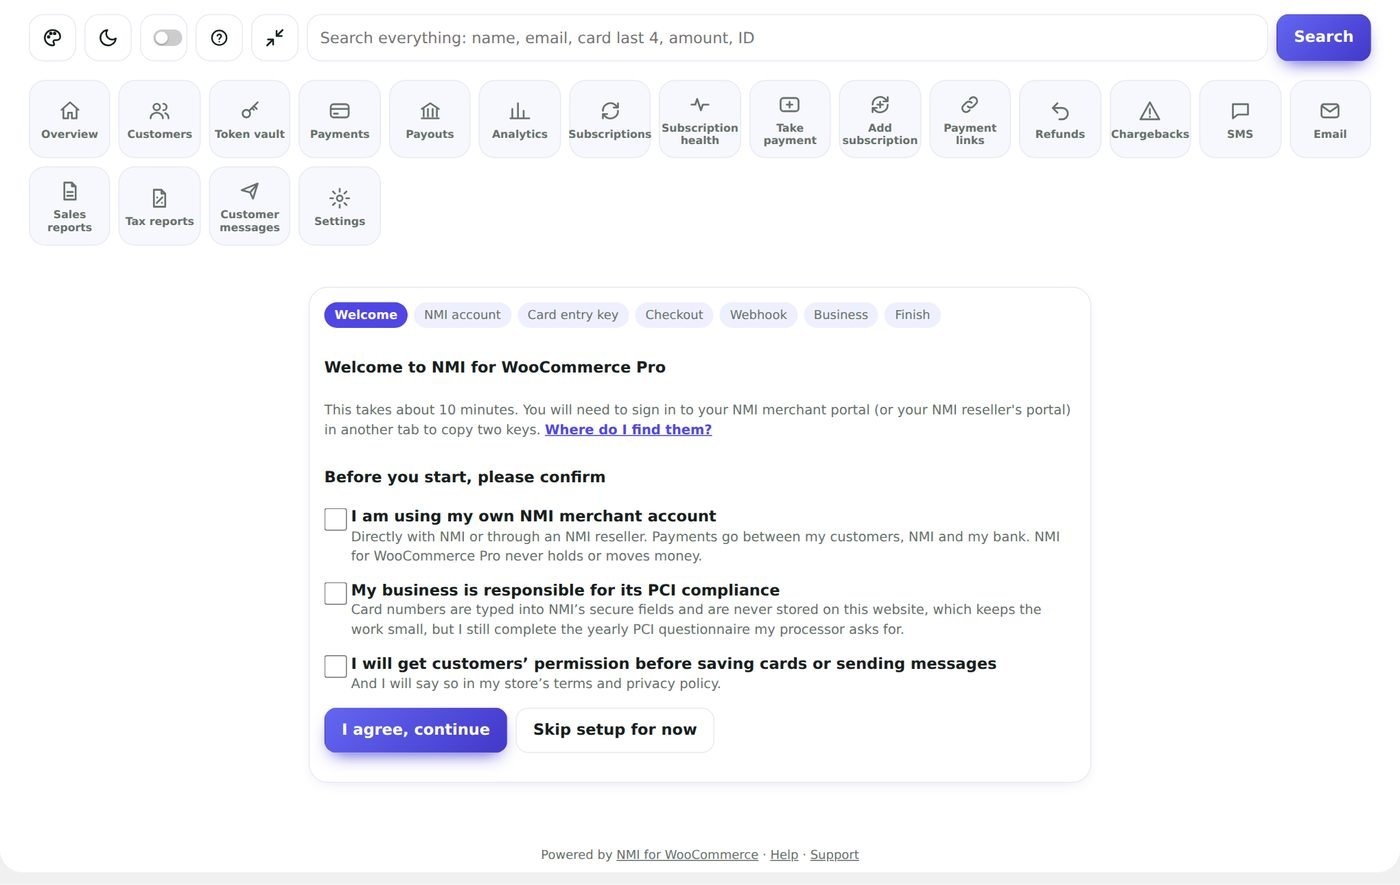Image resolution: width=1400 pixels, height=885 pixels.
Task: Open the color theme palette icon
Action: click(52, 38)
